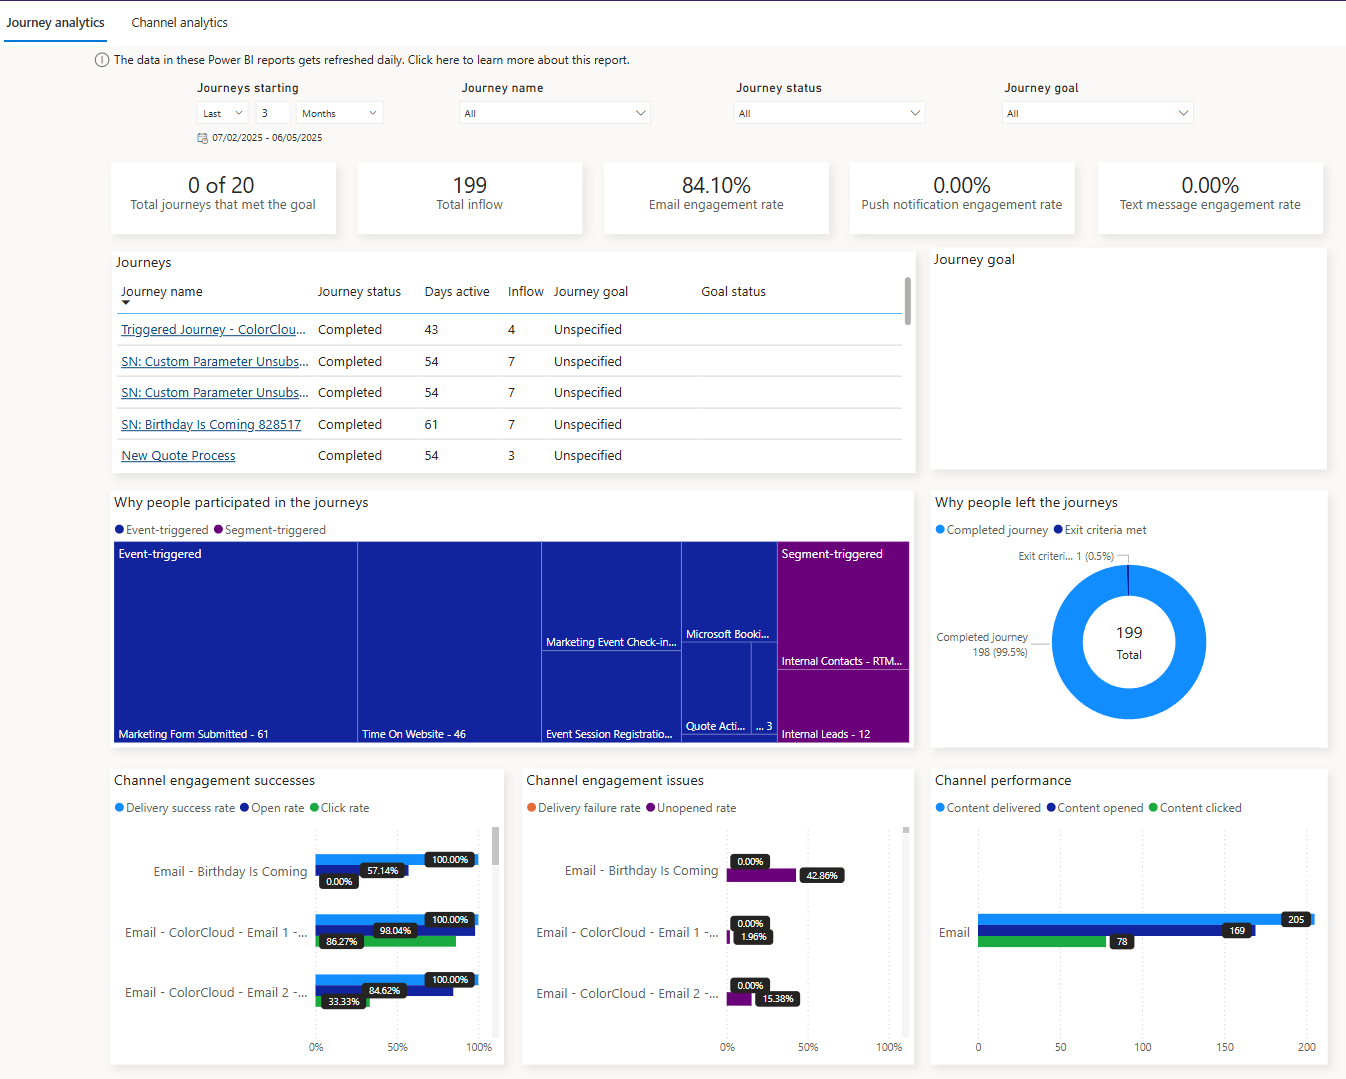Click the number field showing 3
The width and height of the screenshot is (1346, 1079).
(x=272, y=113)
